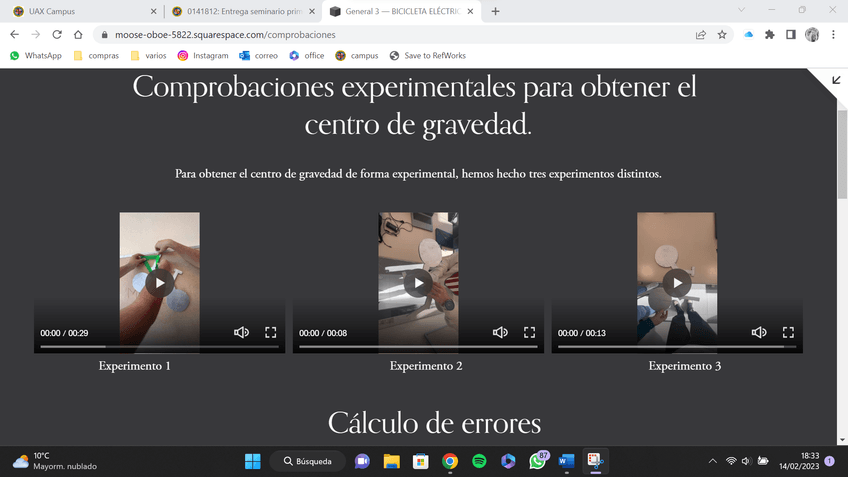The image size is (848, 477).
Task: Play the Experimento 1 video
Action: coord(160,283)
